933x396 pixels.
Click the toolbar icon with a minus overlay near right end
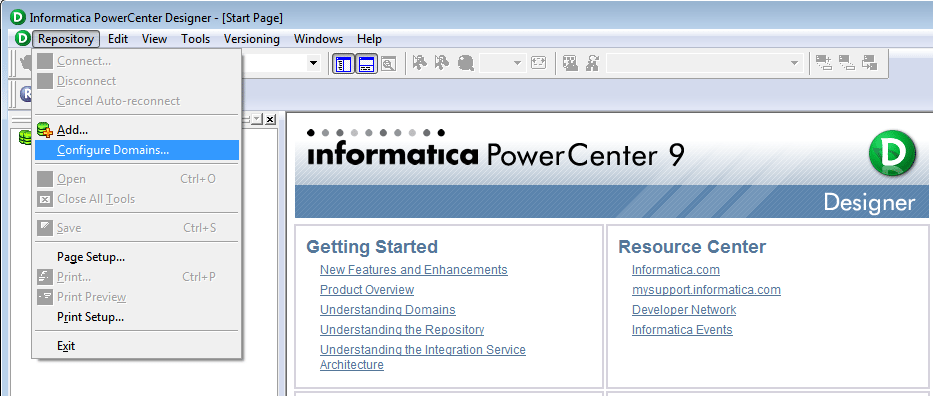point(847,62)
